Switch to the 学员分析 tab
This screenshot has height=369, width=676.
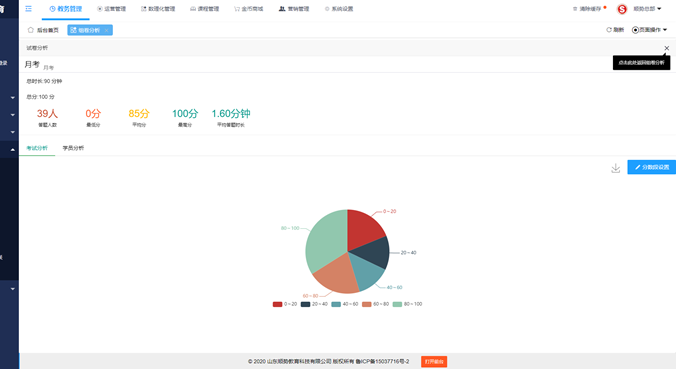click(x=73, y=148)
